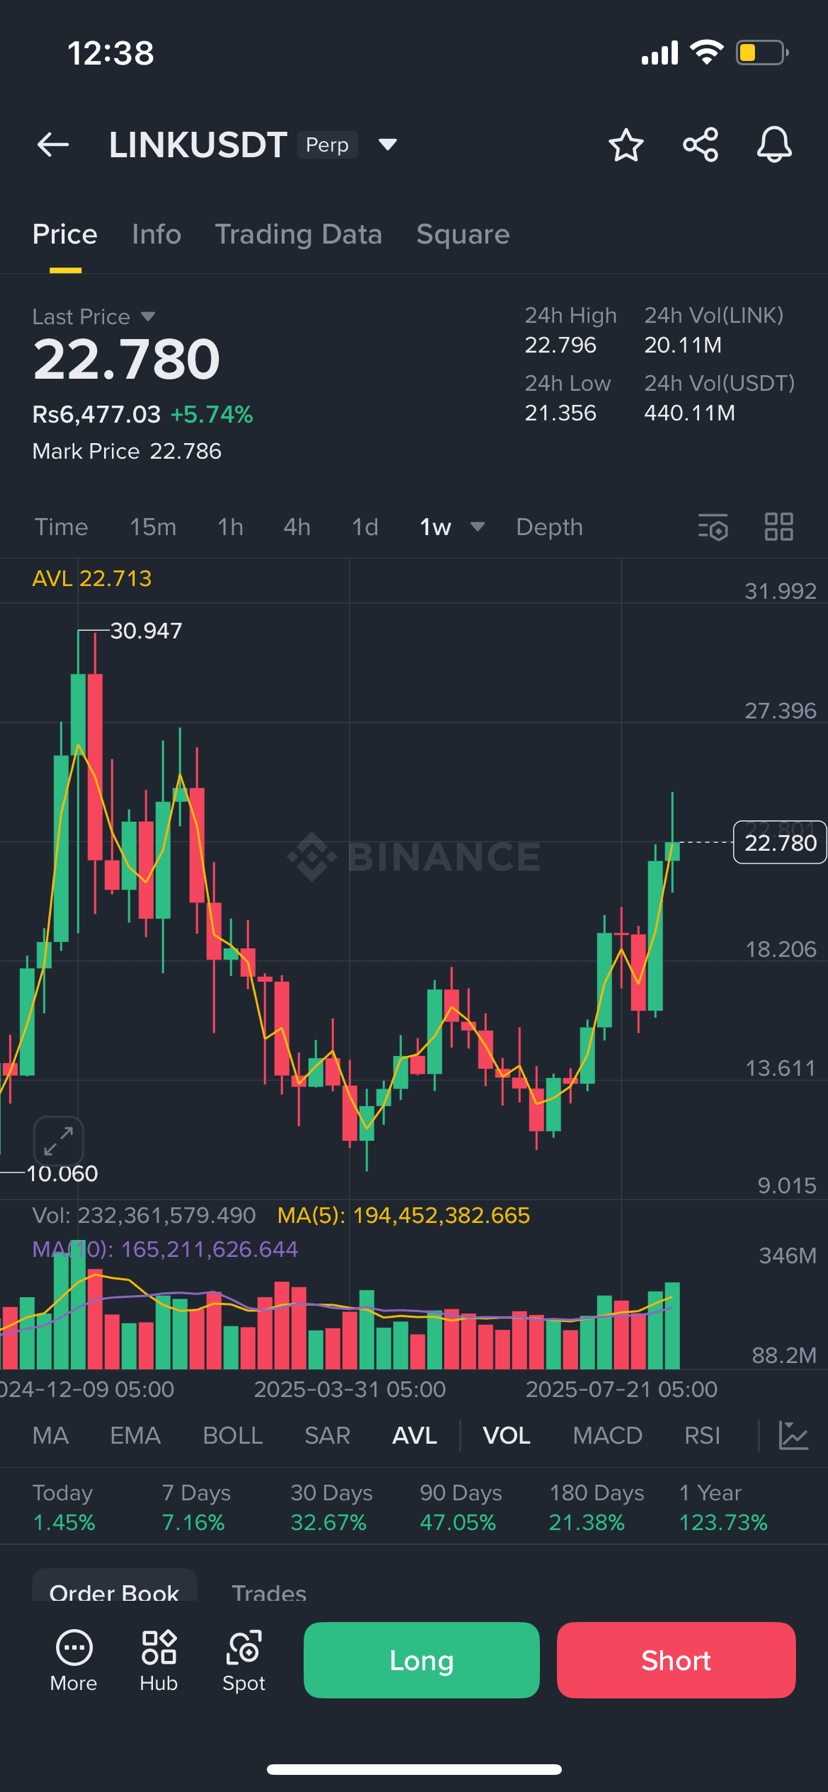Tap the 7 Days 7.16% change
The height and width of the screenshot is (1792, 828).
[196, 1508]
